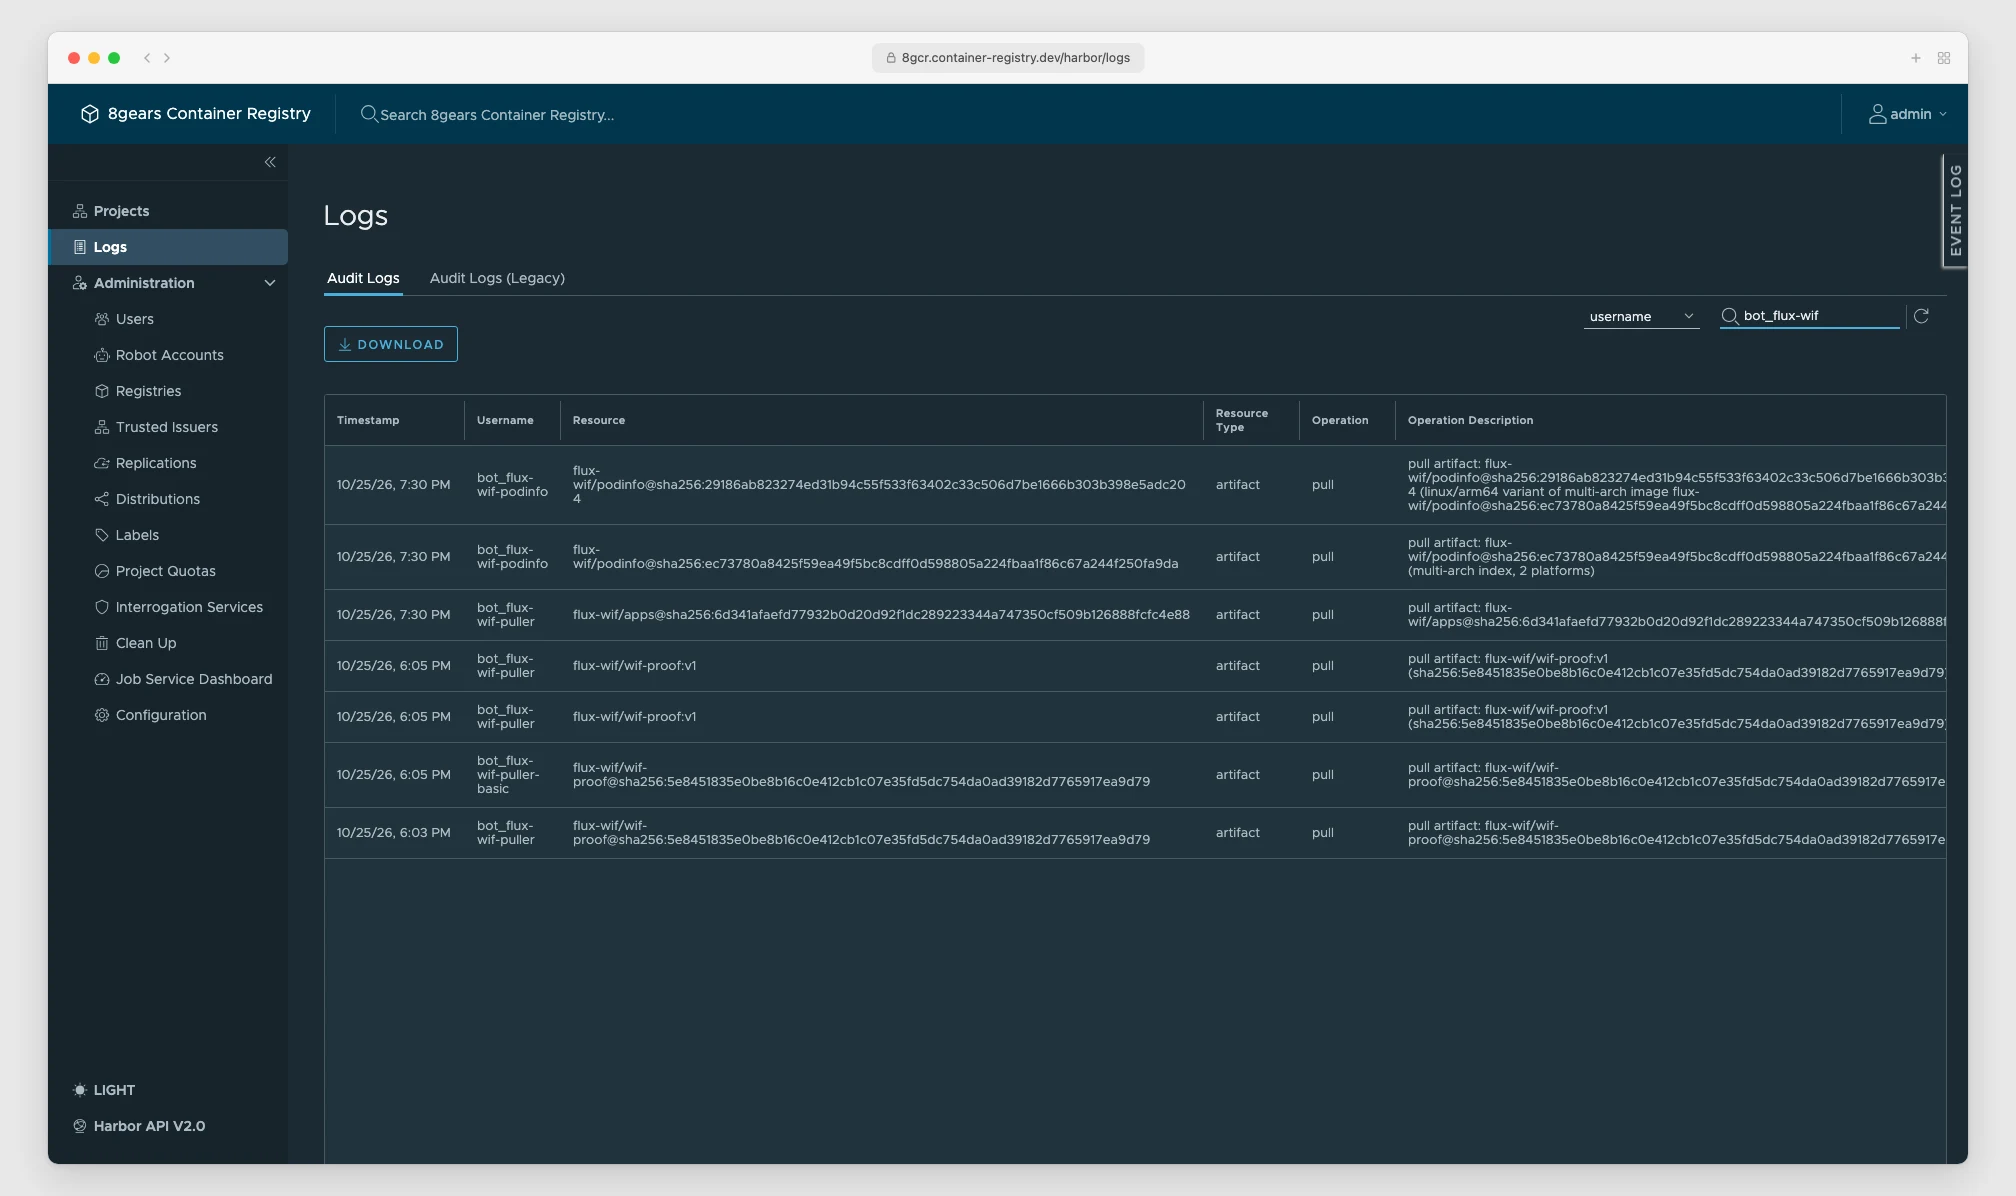Viewport: 2016px width, 1196px height.
Task: Open the vertical EVENT LOG panel tab
Action: pos(1955,210)
